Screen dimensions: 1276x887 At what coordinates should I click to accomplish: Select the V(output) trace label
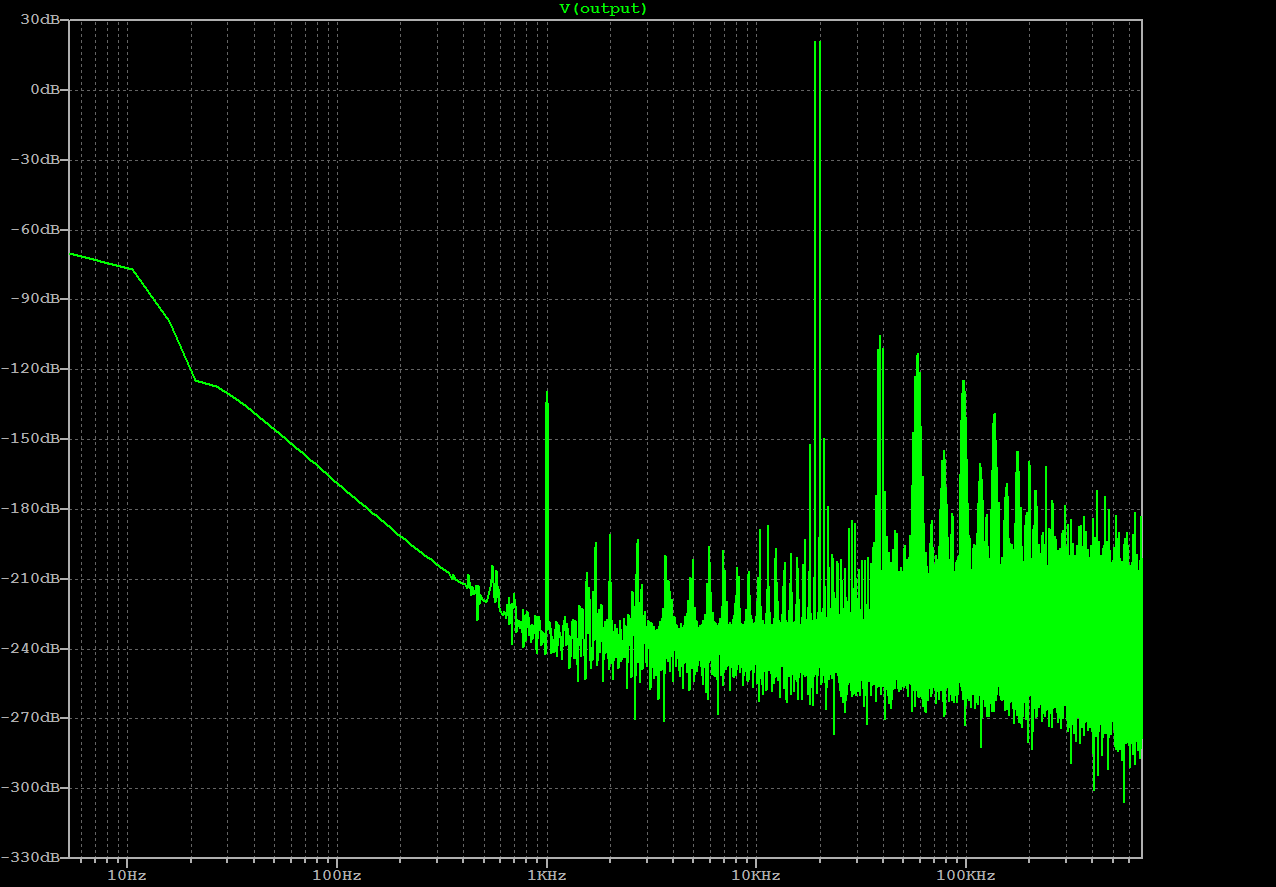[x=603, y=9]
